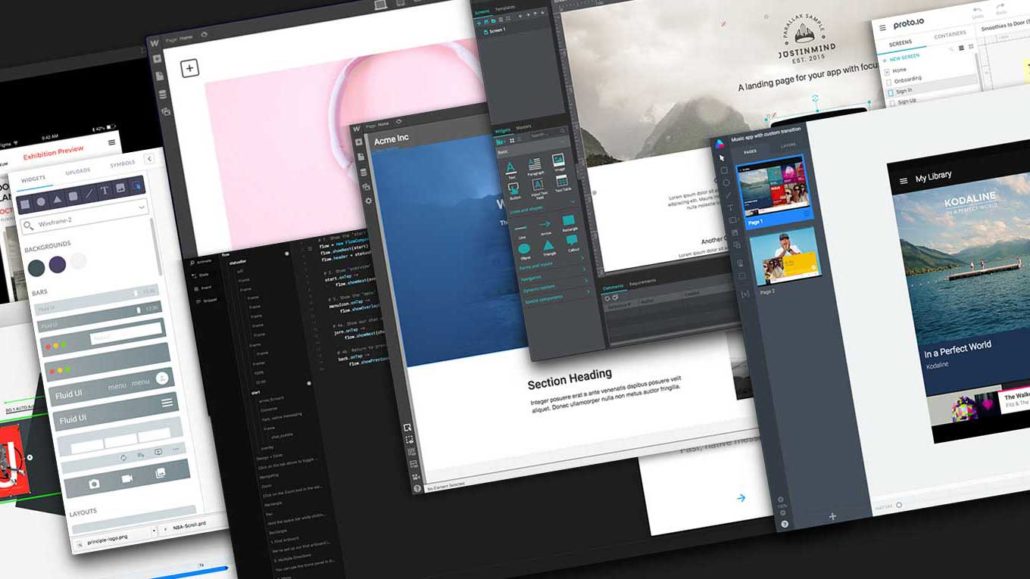Click the plus icon below the pages panel
Screen dimensions: 1030x579
click(x=832, y=517)
